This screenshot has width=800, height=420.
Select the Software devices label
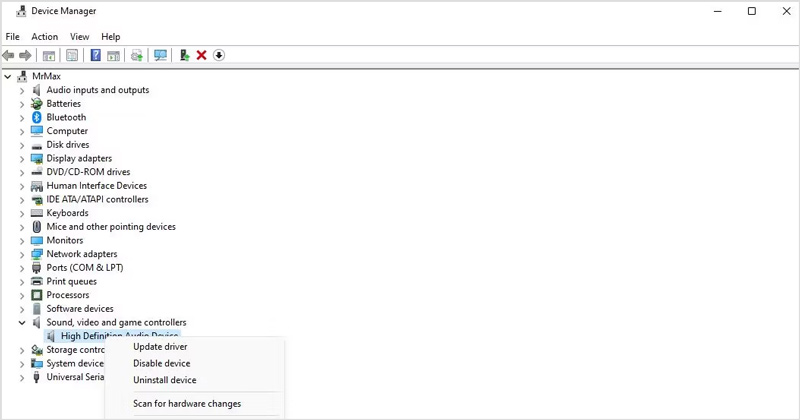coord(80,309)
